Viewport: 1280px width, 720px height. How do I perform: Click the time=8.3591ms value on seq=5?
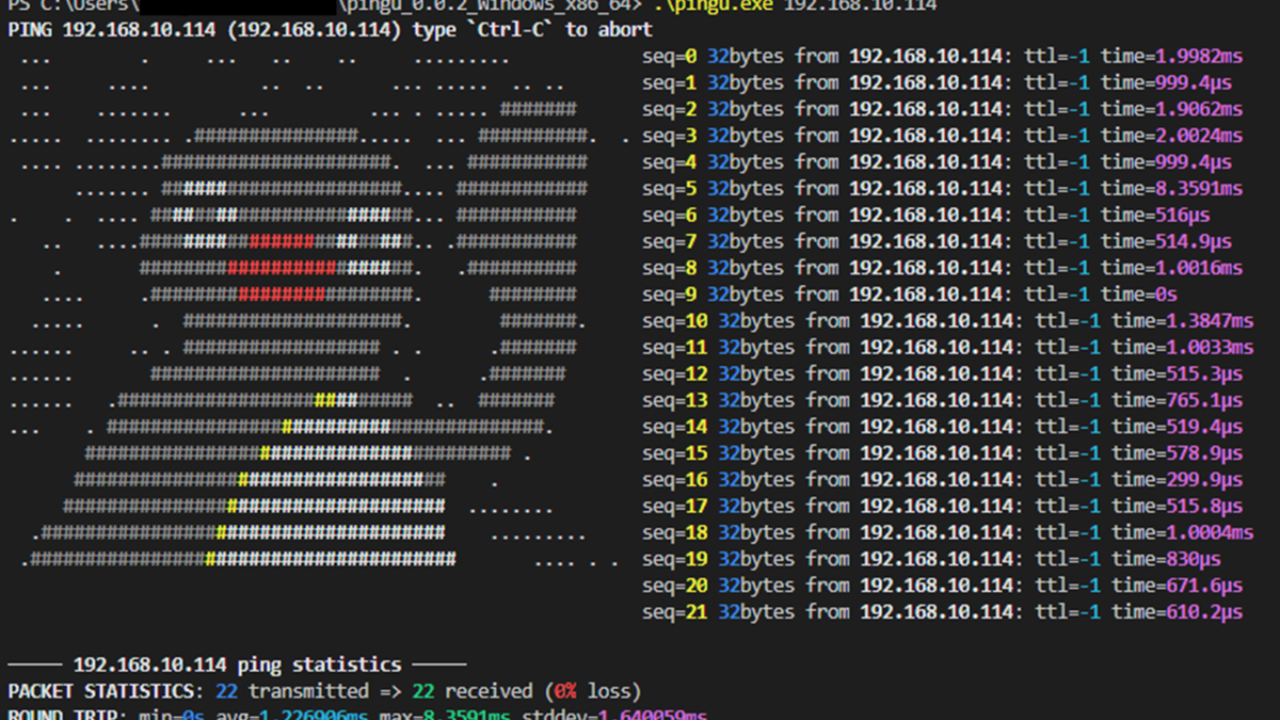[x=1171, y=188]
